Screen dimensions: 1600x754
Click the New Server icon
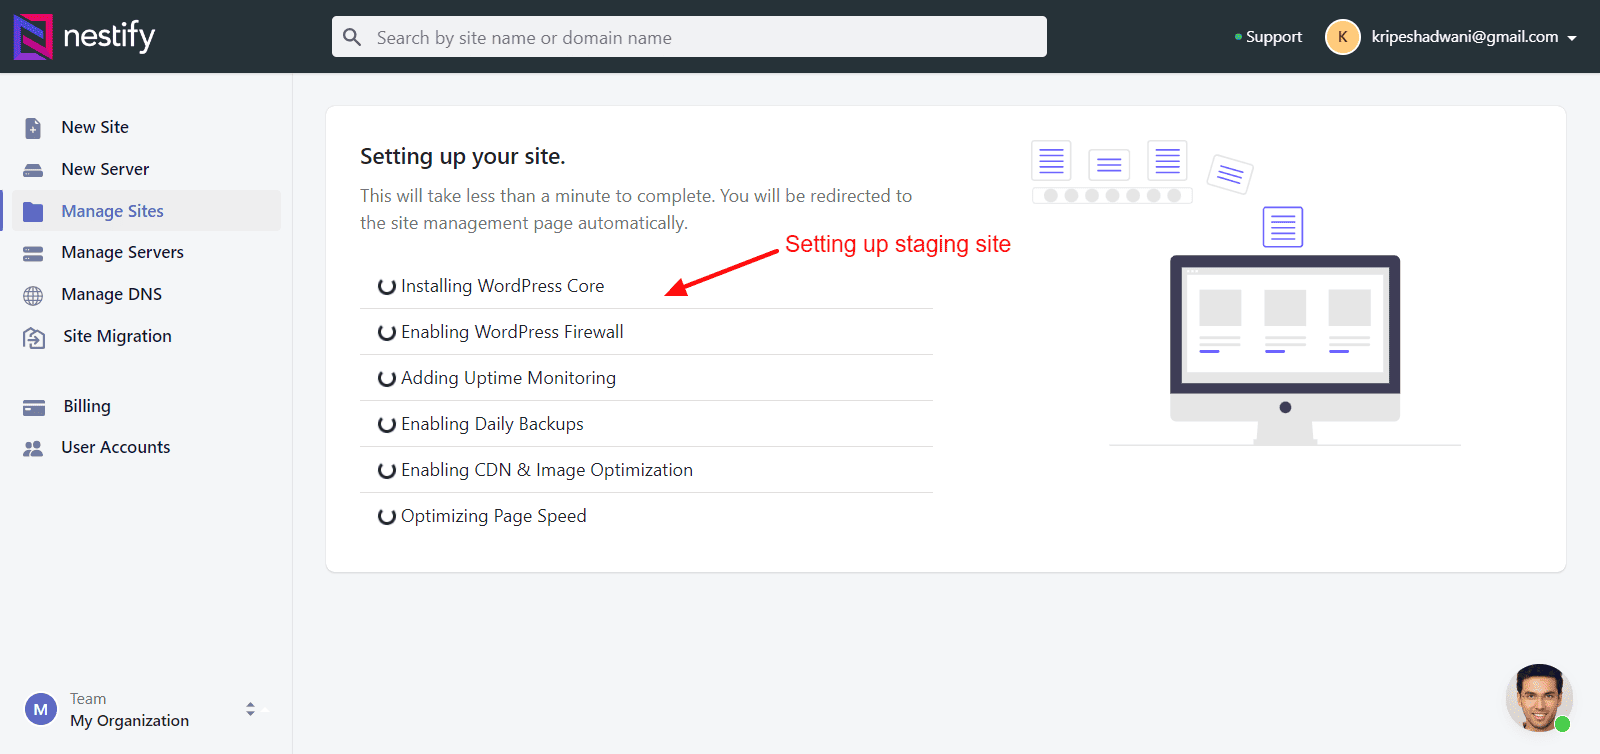(x=33, y=170)
